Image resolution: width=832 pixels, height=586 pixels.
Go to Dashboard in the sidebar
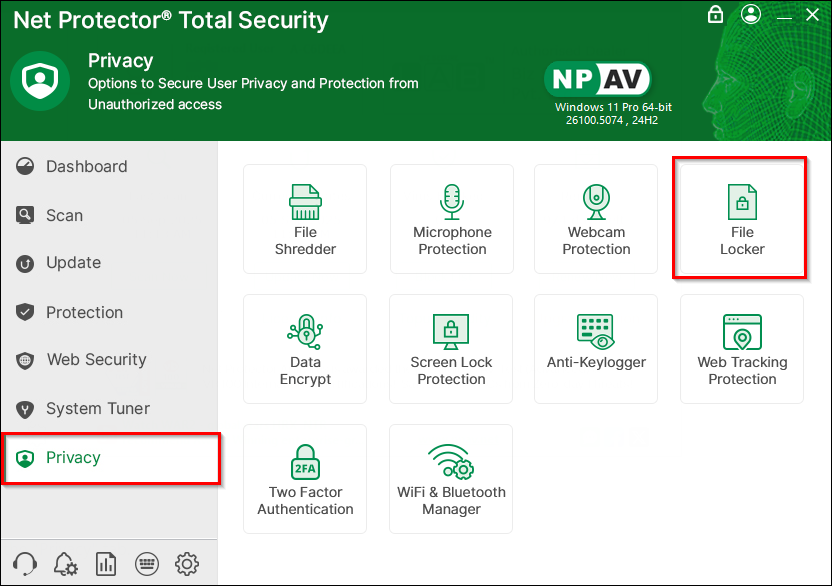(x=86, y=167)
